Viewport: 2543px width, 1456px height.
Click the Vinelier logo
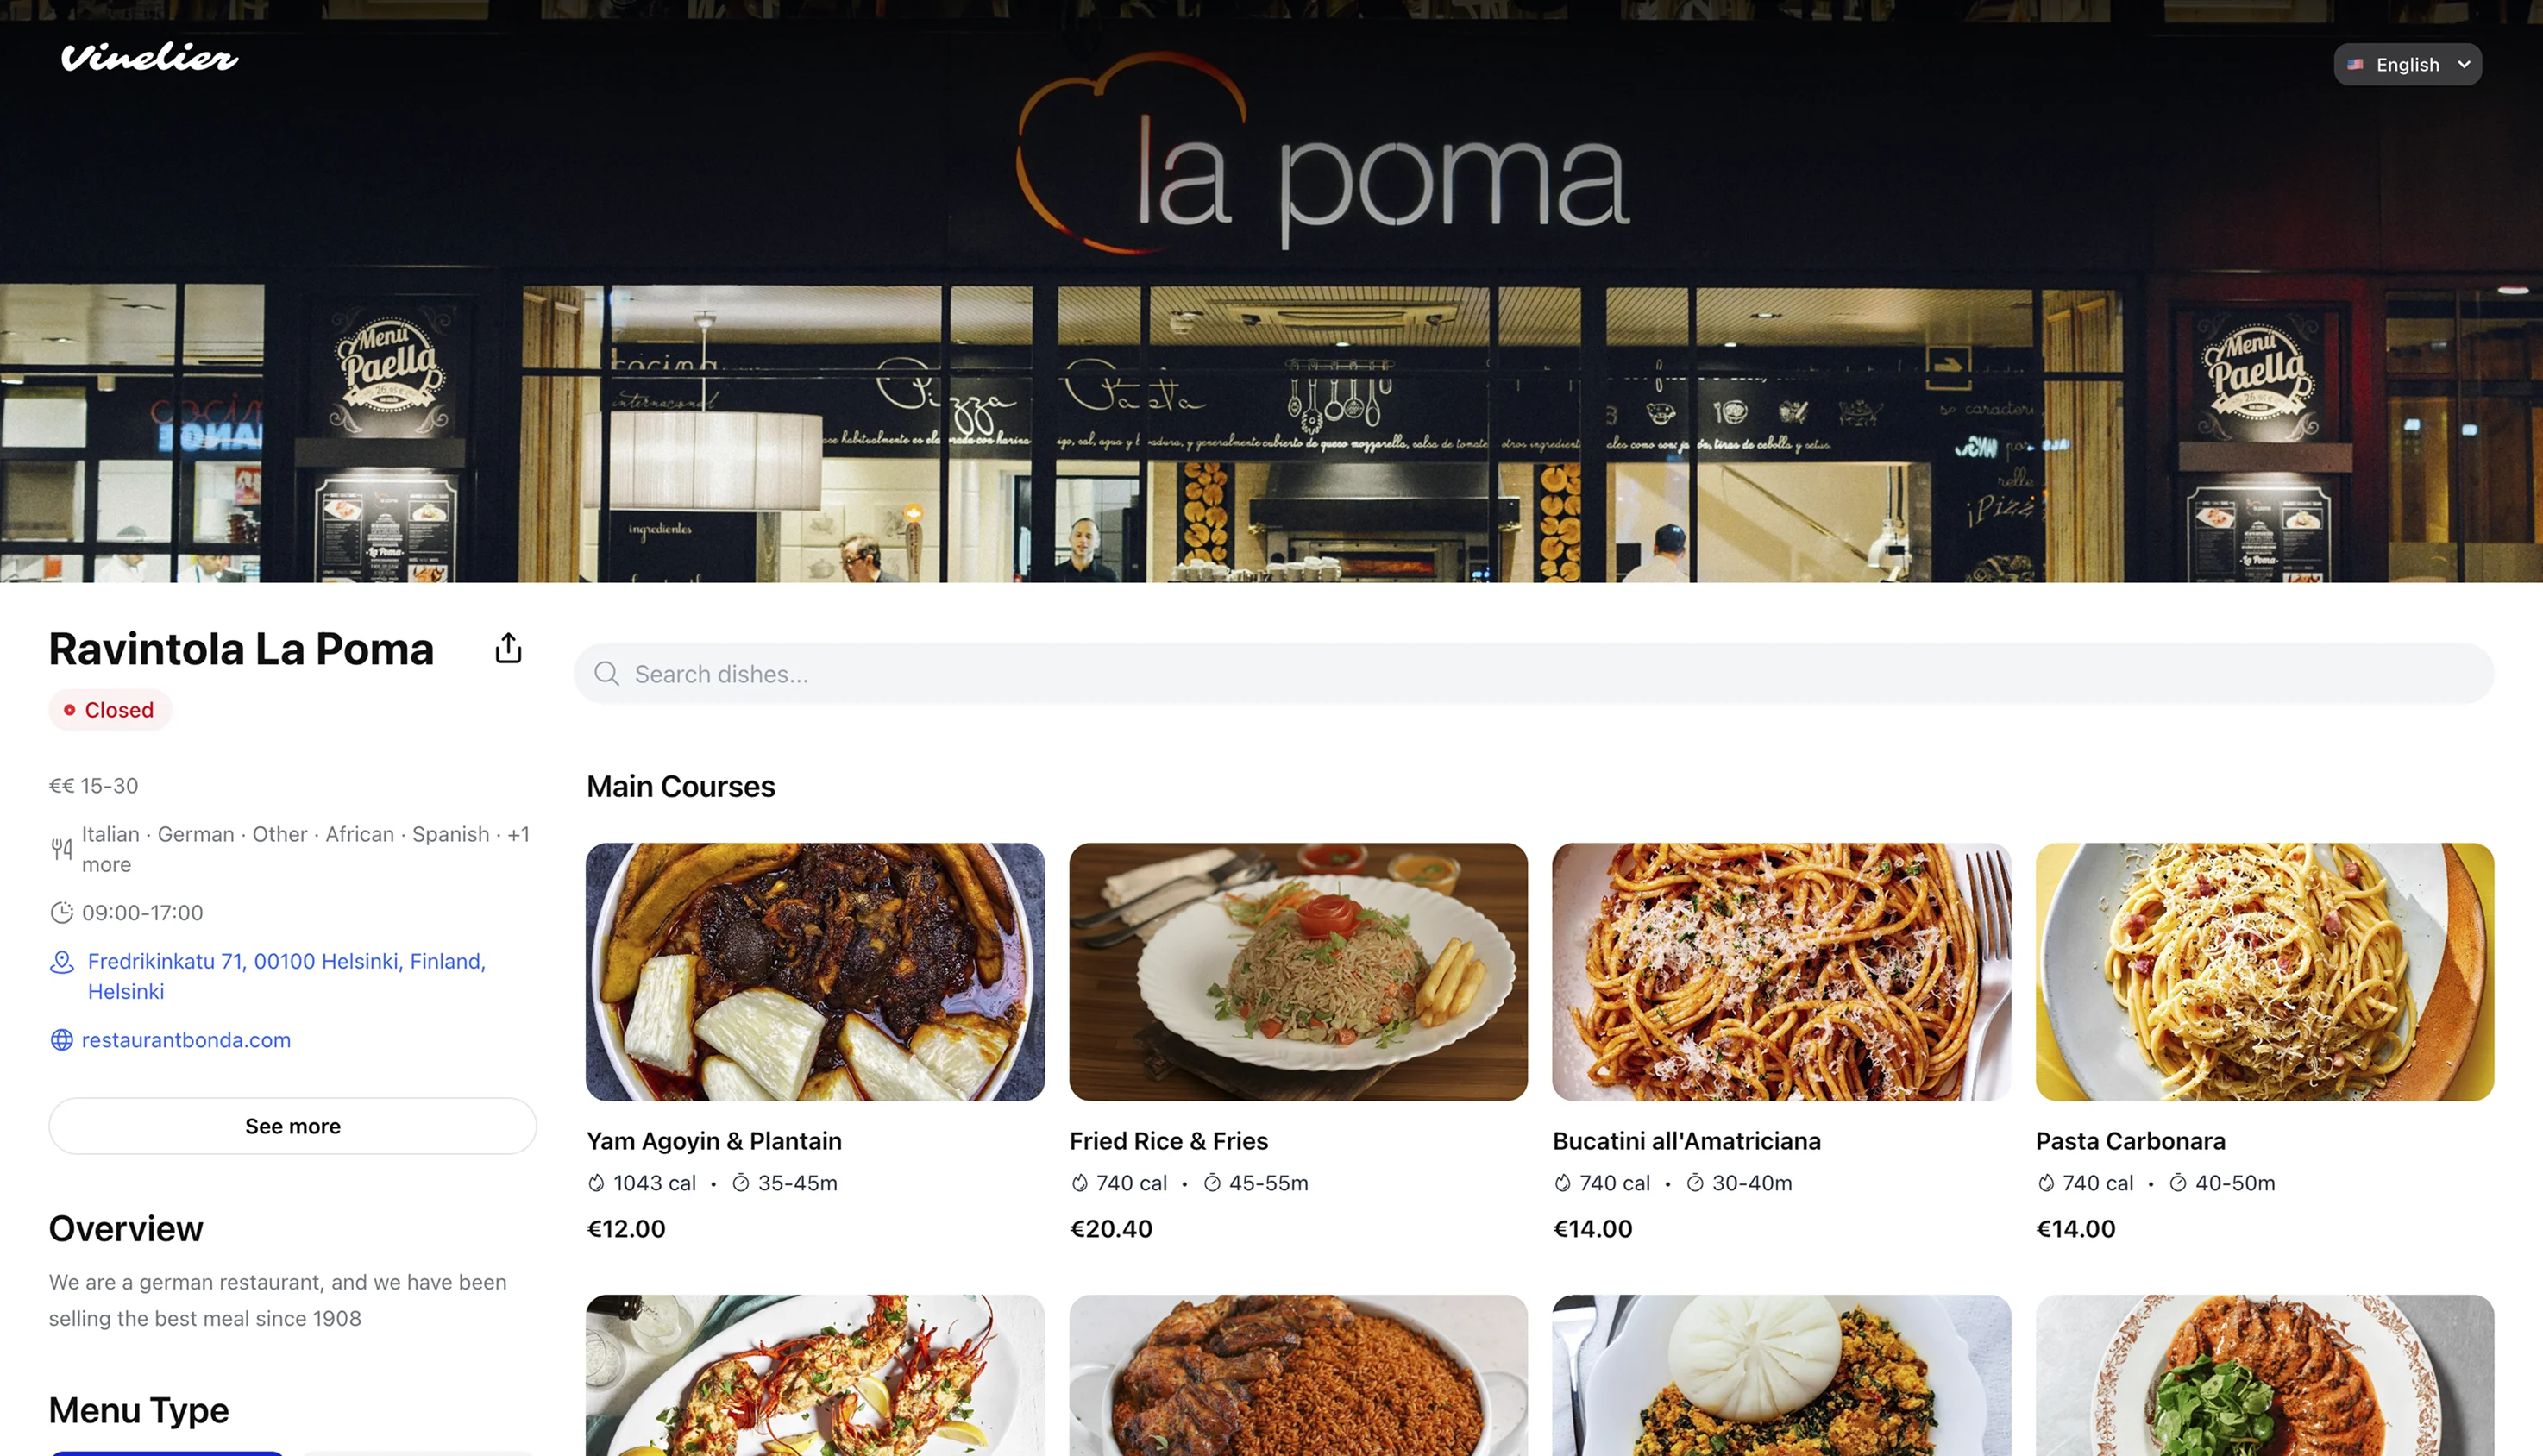point(150,58)
